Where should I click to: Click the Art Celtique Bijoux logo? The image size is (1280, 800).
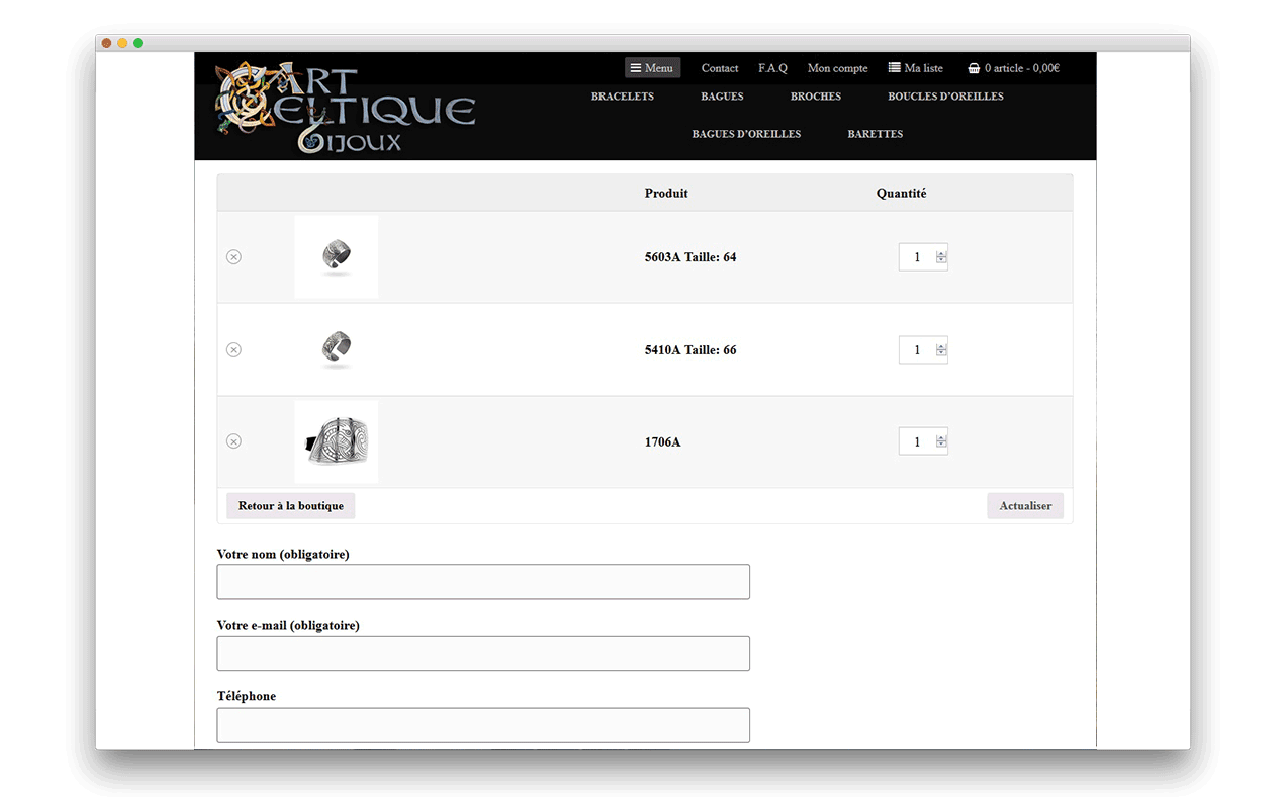(345, 108)
